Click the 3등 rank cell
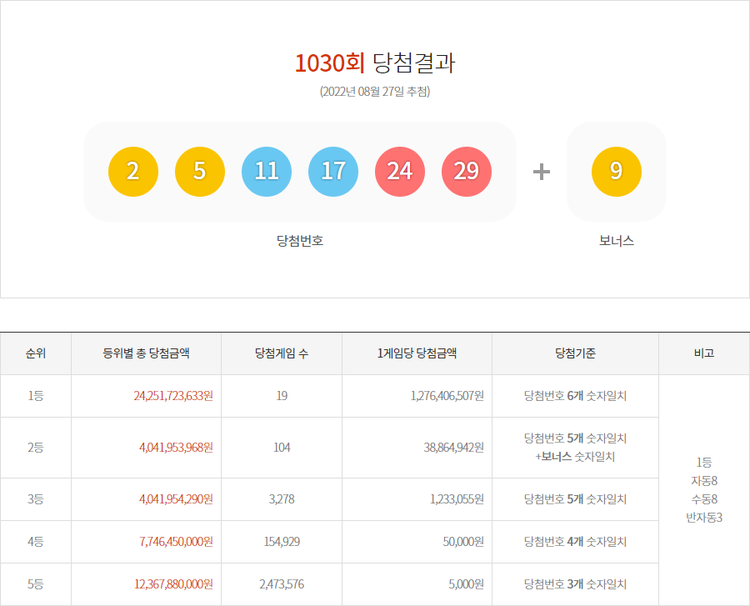The image size is (750, 606). (x=36, y=499)
